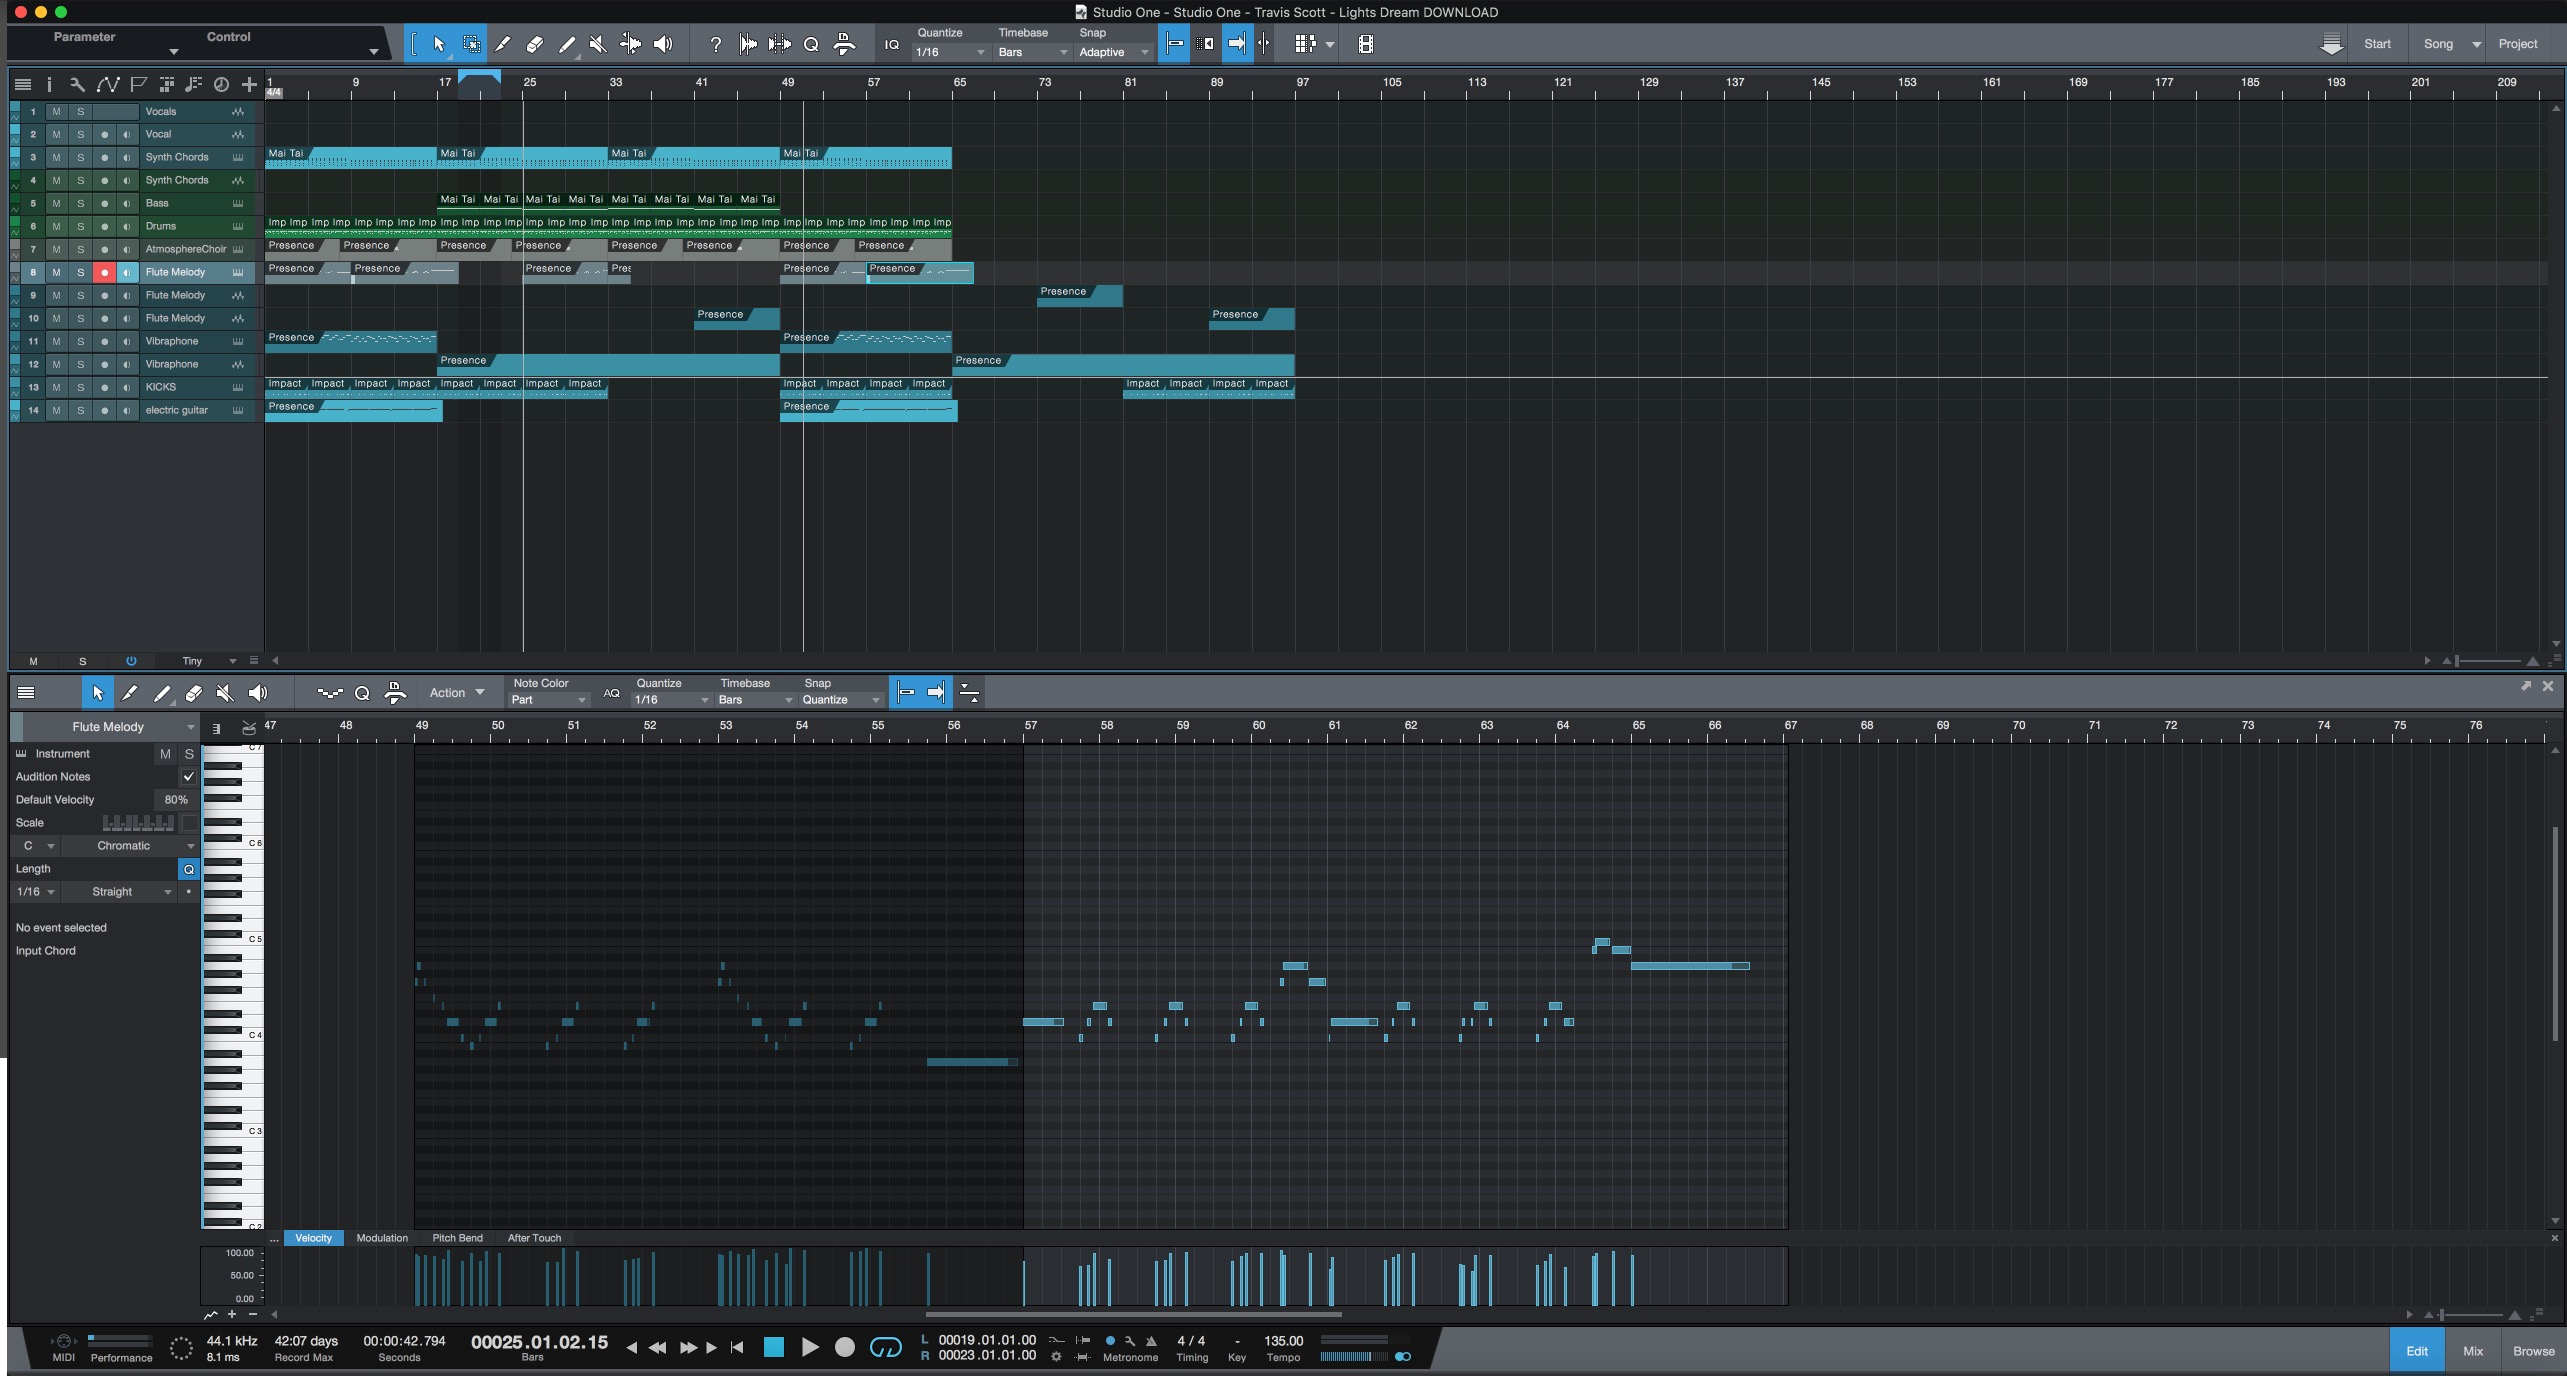Adjust the editor horizontal zoom slider

2472,1314
